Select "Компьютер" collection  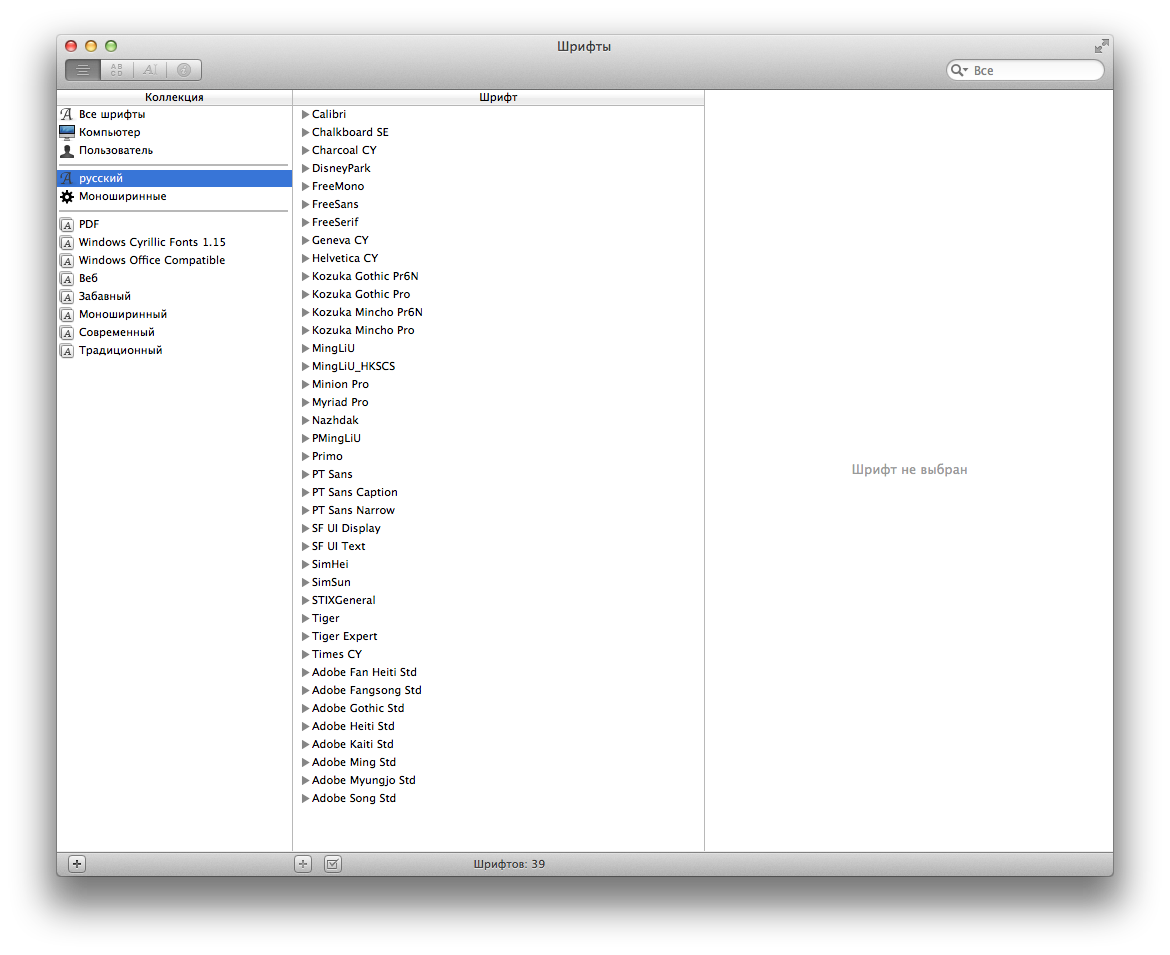coord(175,132)
